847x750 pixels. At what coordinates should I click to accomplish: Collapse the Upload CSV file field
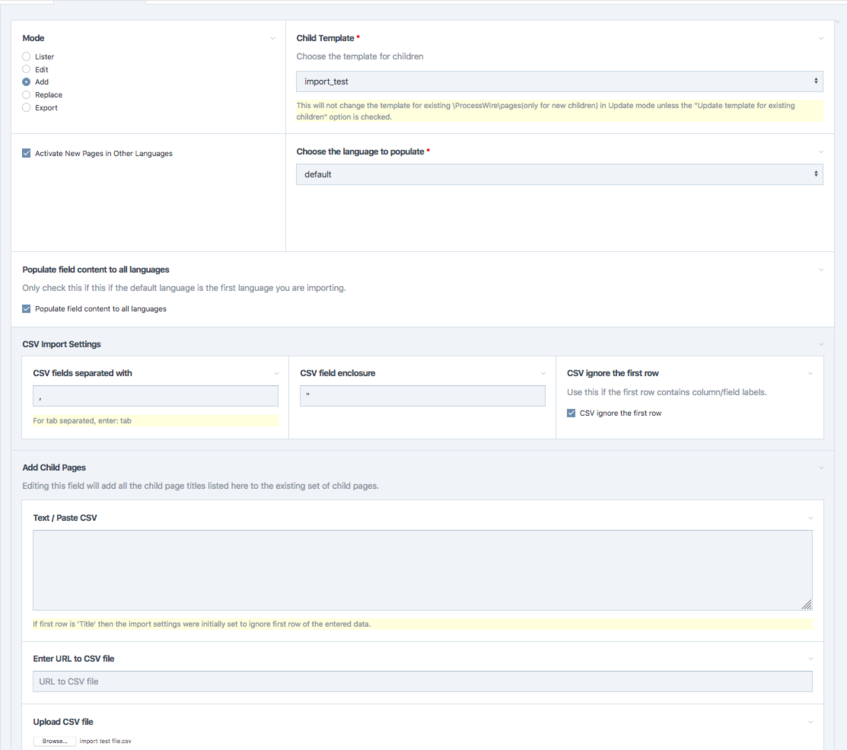(811, 722)
